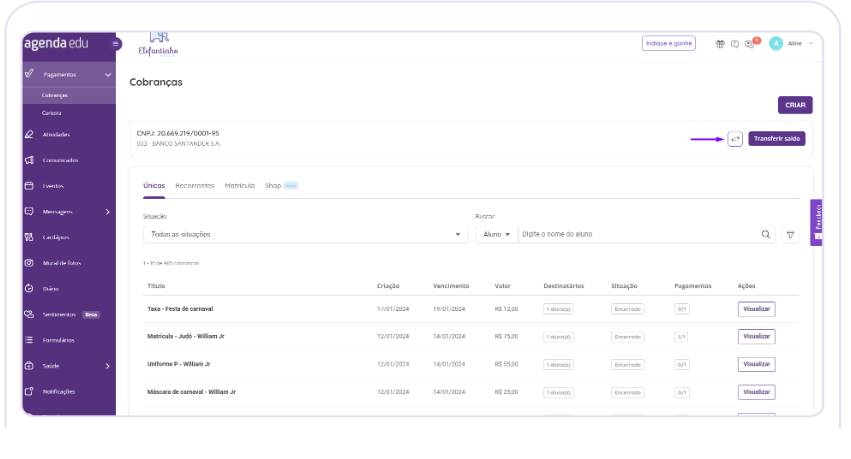Open the Aluno search-type dropdown

[x=496, y=234]
